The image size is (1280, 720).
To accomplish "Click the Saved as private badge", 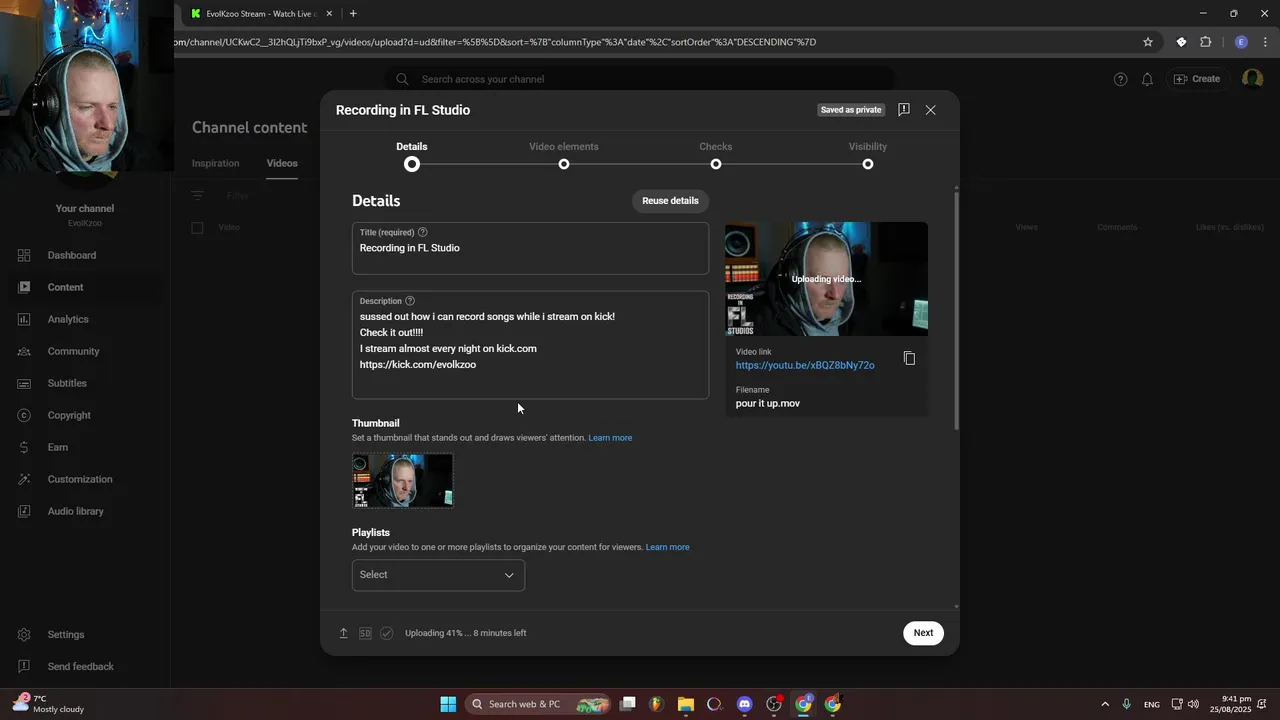I will [x=851, y=110].
